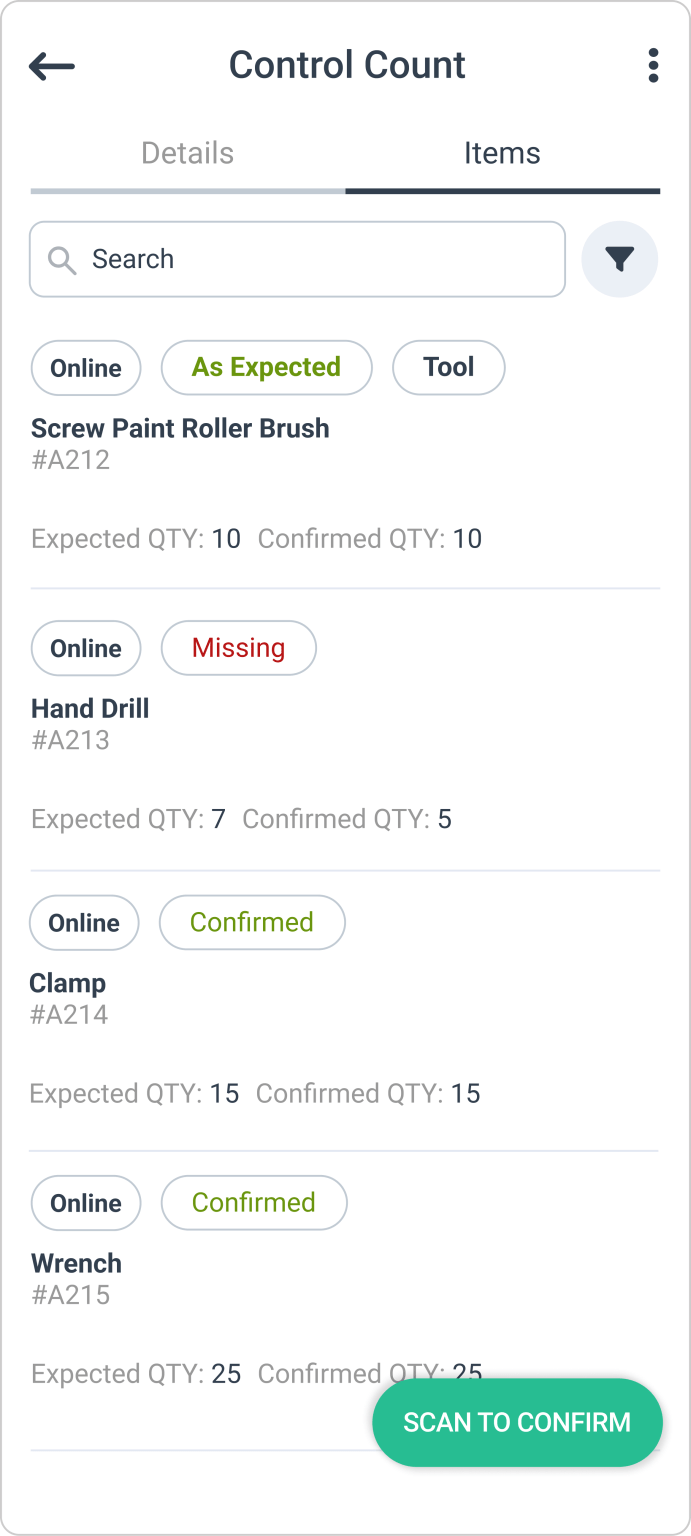Image resolution: width=691 pixels, height=1536 pixels.
Task: Tap the back arrow icon
Action: pyautogui.click(x=52, y=66)
